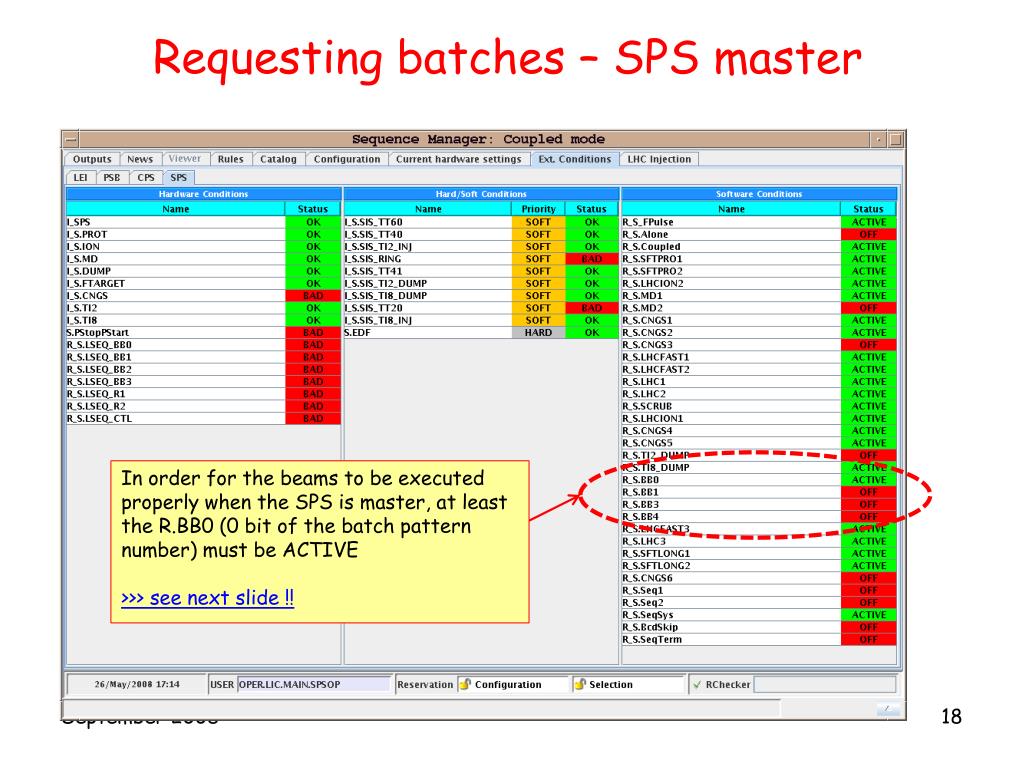Switch to the Configuration tab

pos(347,159)
